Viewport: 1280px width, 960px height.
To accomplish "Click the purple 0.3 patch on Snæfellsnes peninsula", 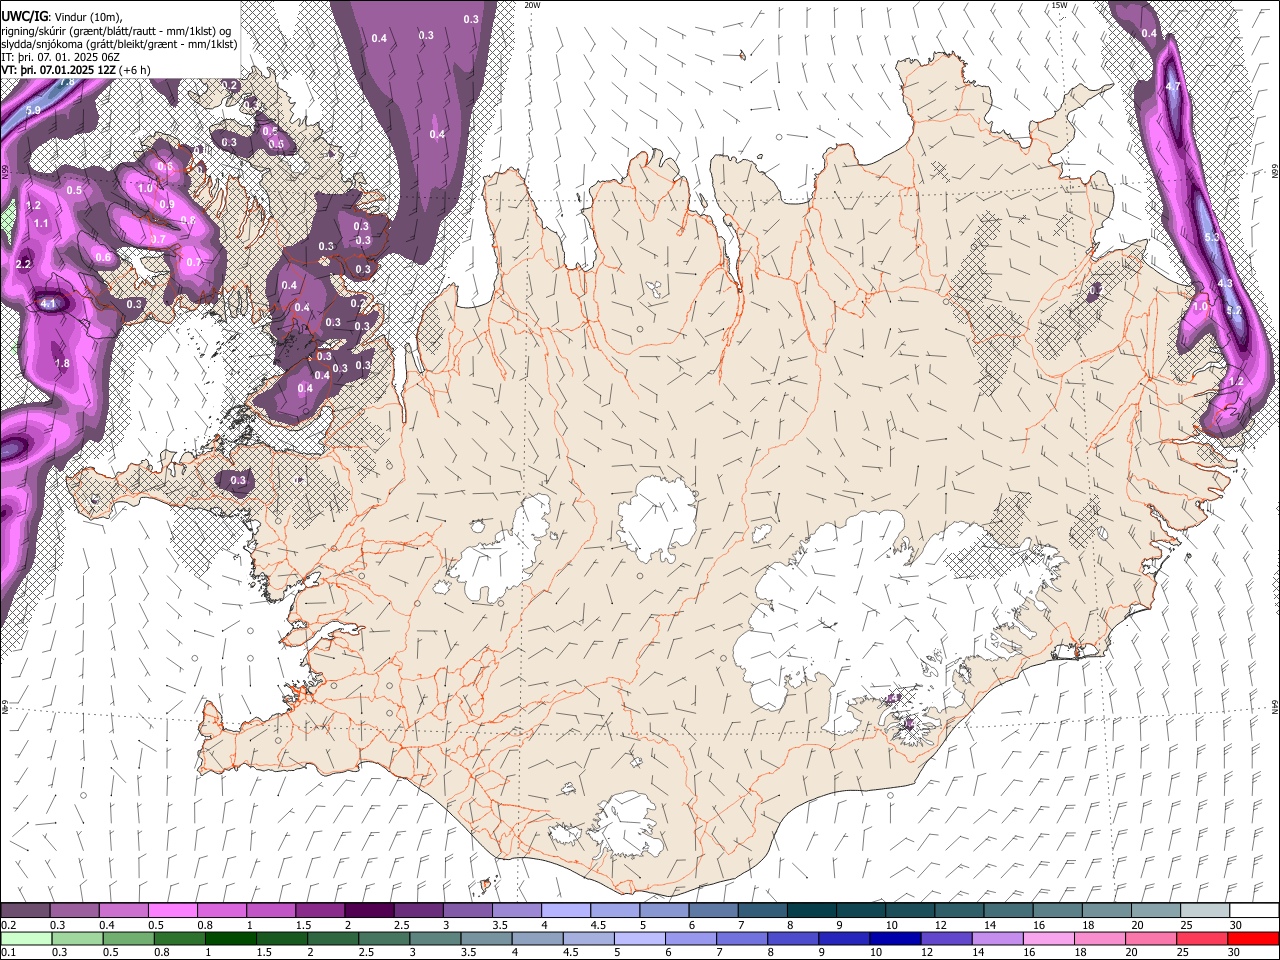I will [x=237, y=482].
